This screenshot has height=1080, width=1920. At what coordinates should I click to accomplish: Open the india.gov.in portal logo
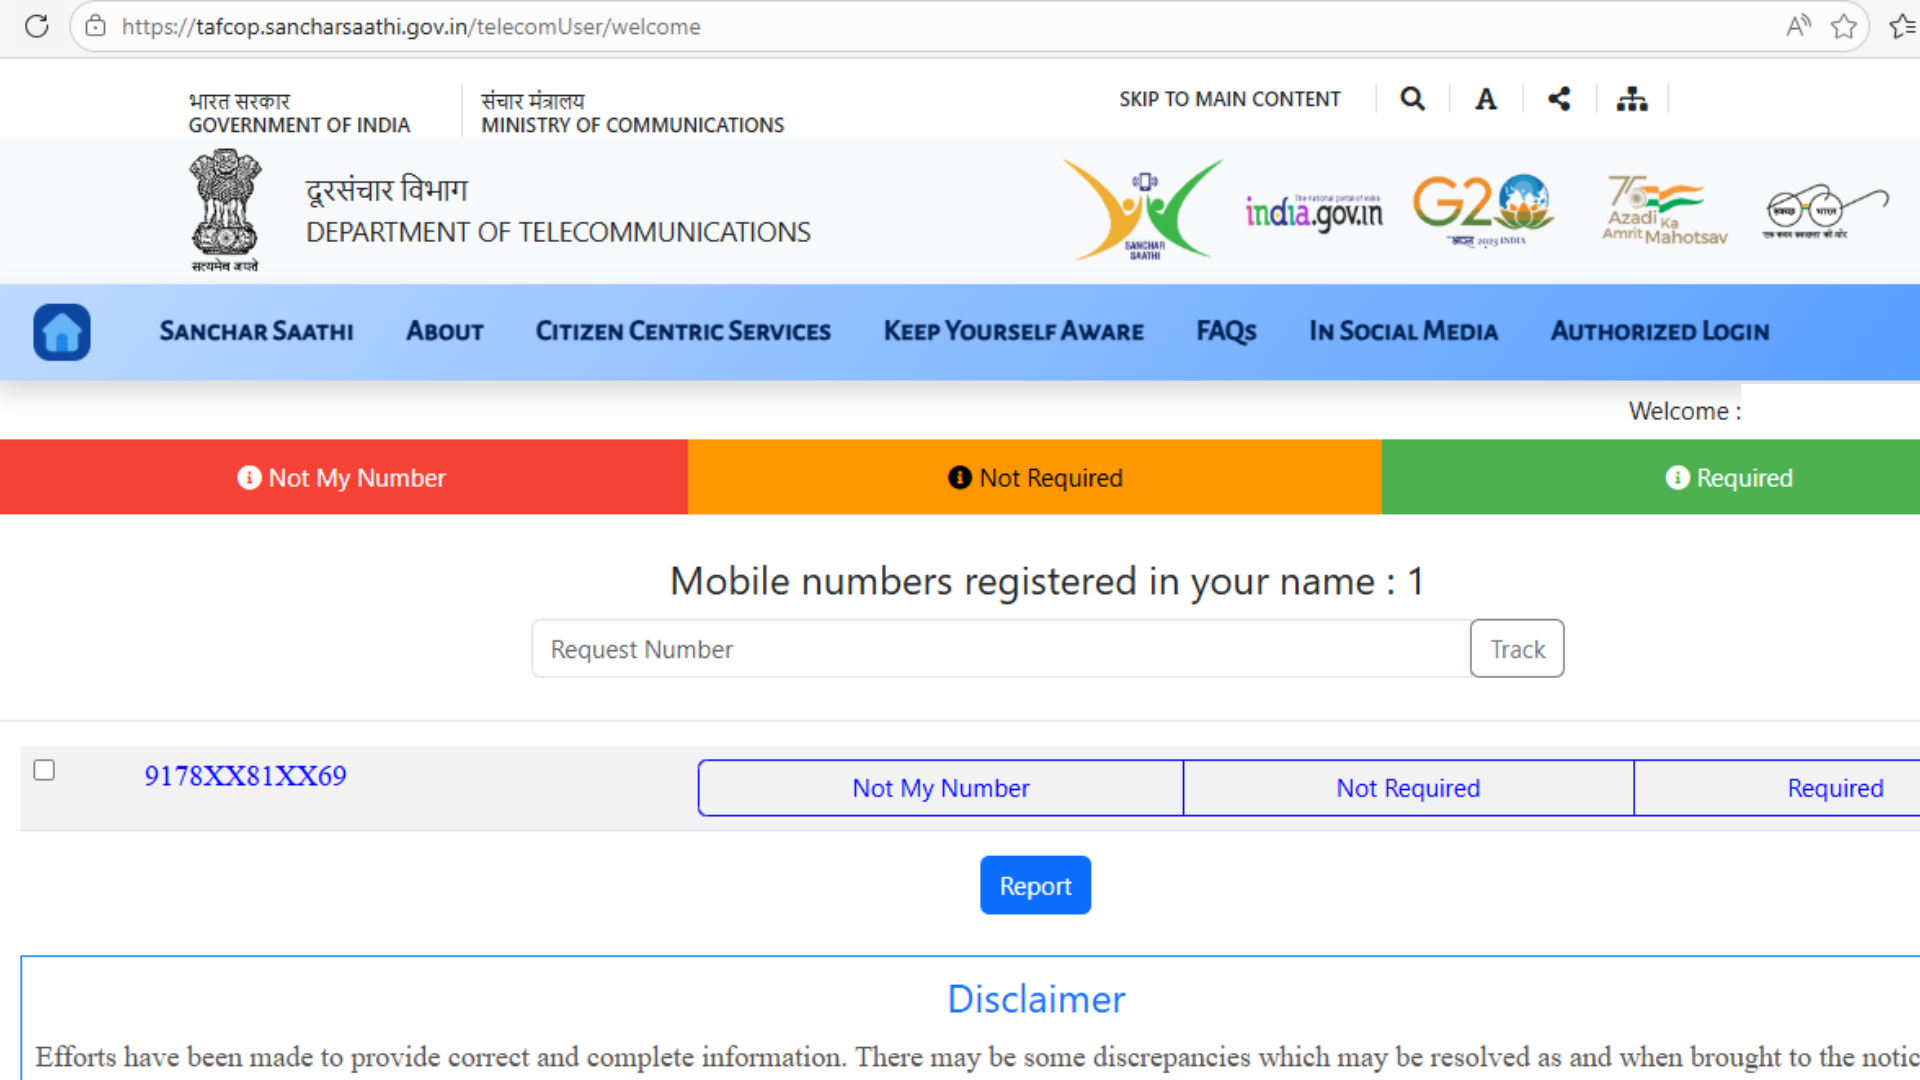point(1315,210)
